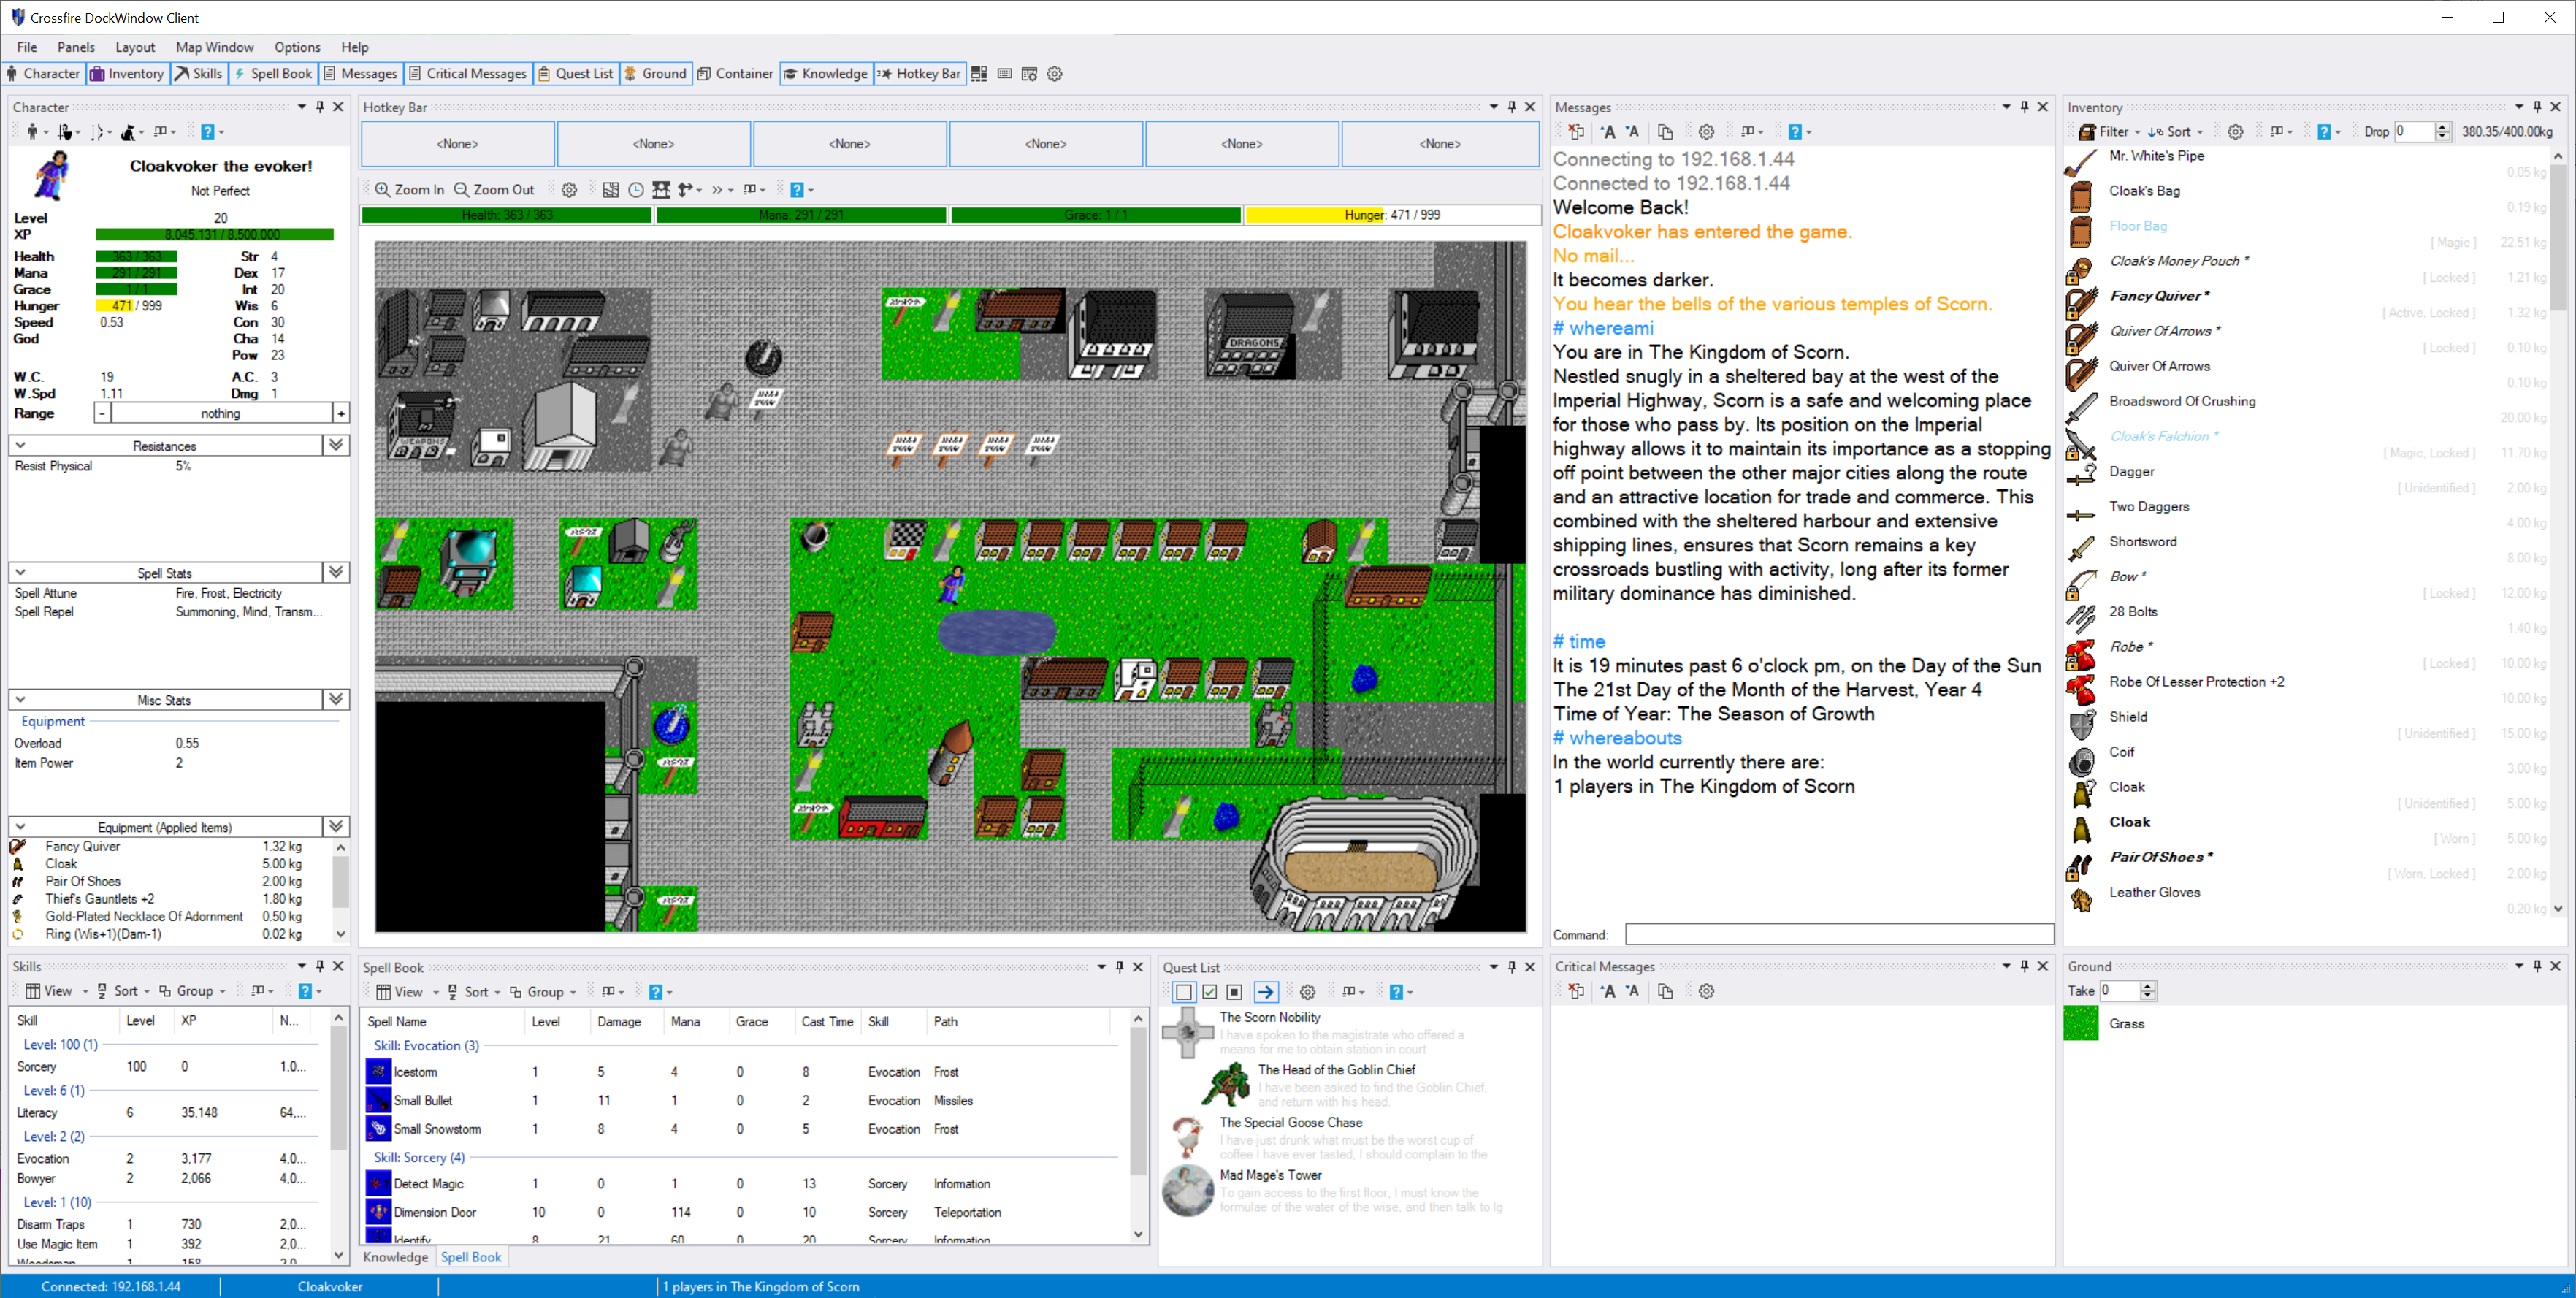This screenshot has width=2576, height=1298.
Task: Click the Zoom In map button
Action: pyautogui.click(x=409, y=189)
